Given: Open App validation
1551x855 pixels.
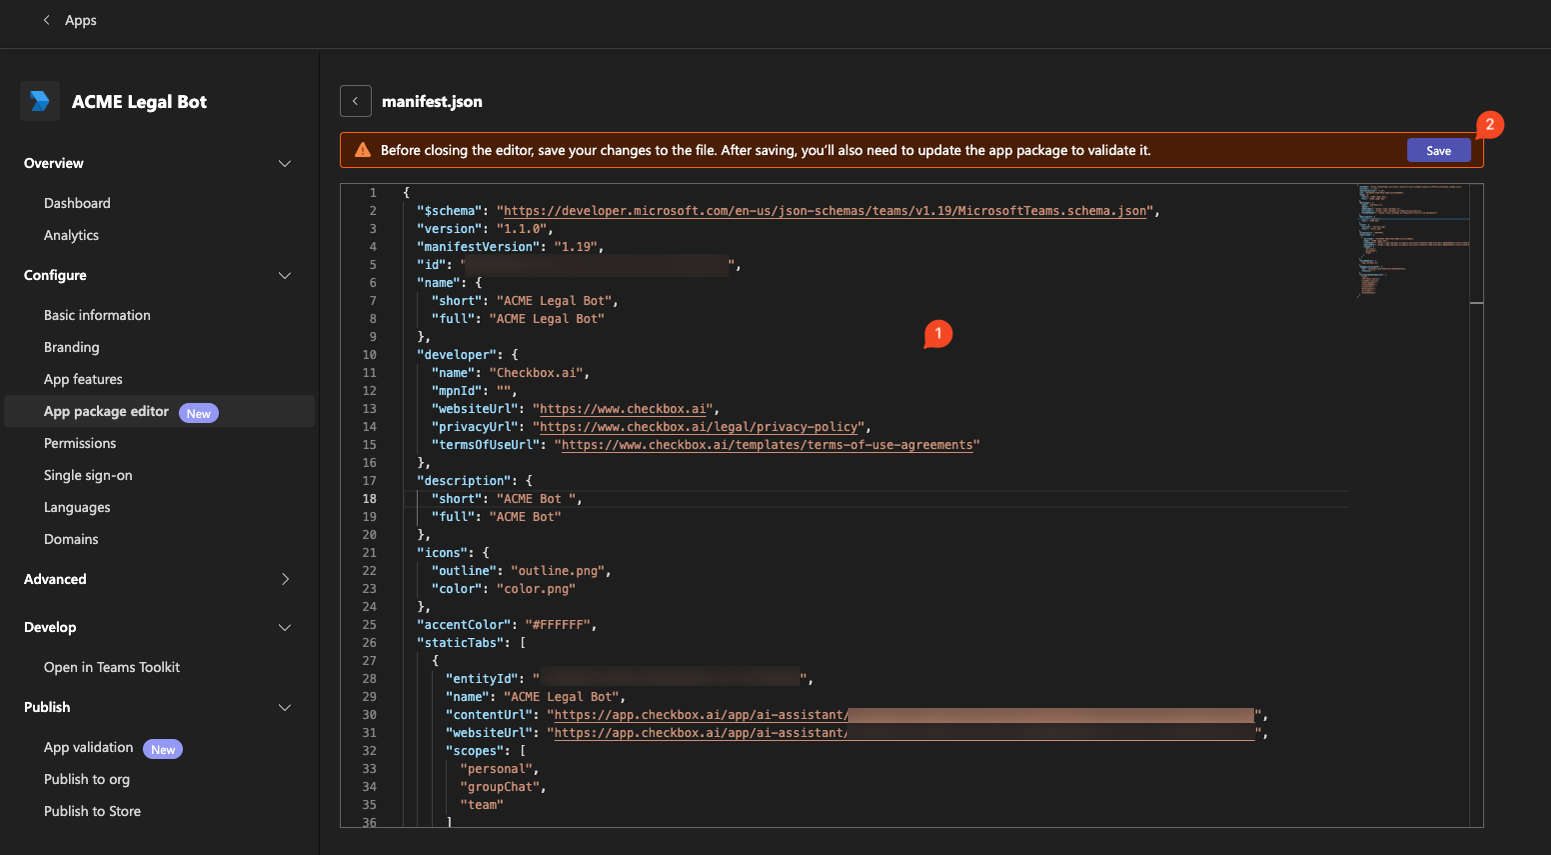Looking at the screenshot, I should click(88, 747).
